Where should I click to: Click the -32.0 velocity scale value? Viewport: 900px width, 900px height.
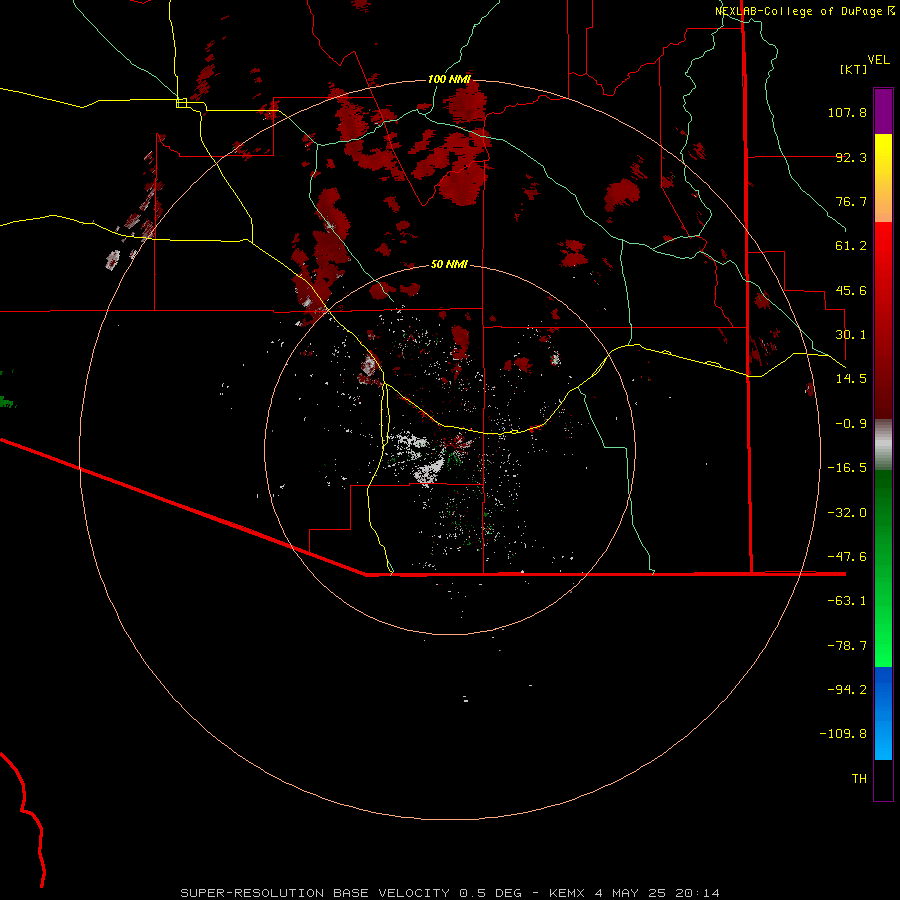pos(847,513)
